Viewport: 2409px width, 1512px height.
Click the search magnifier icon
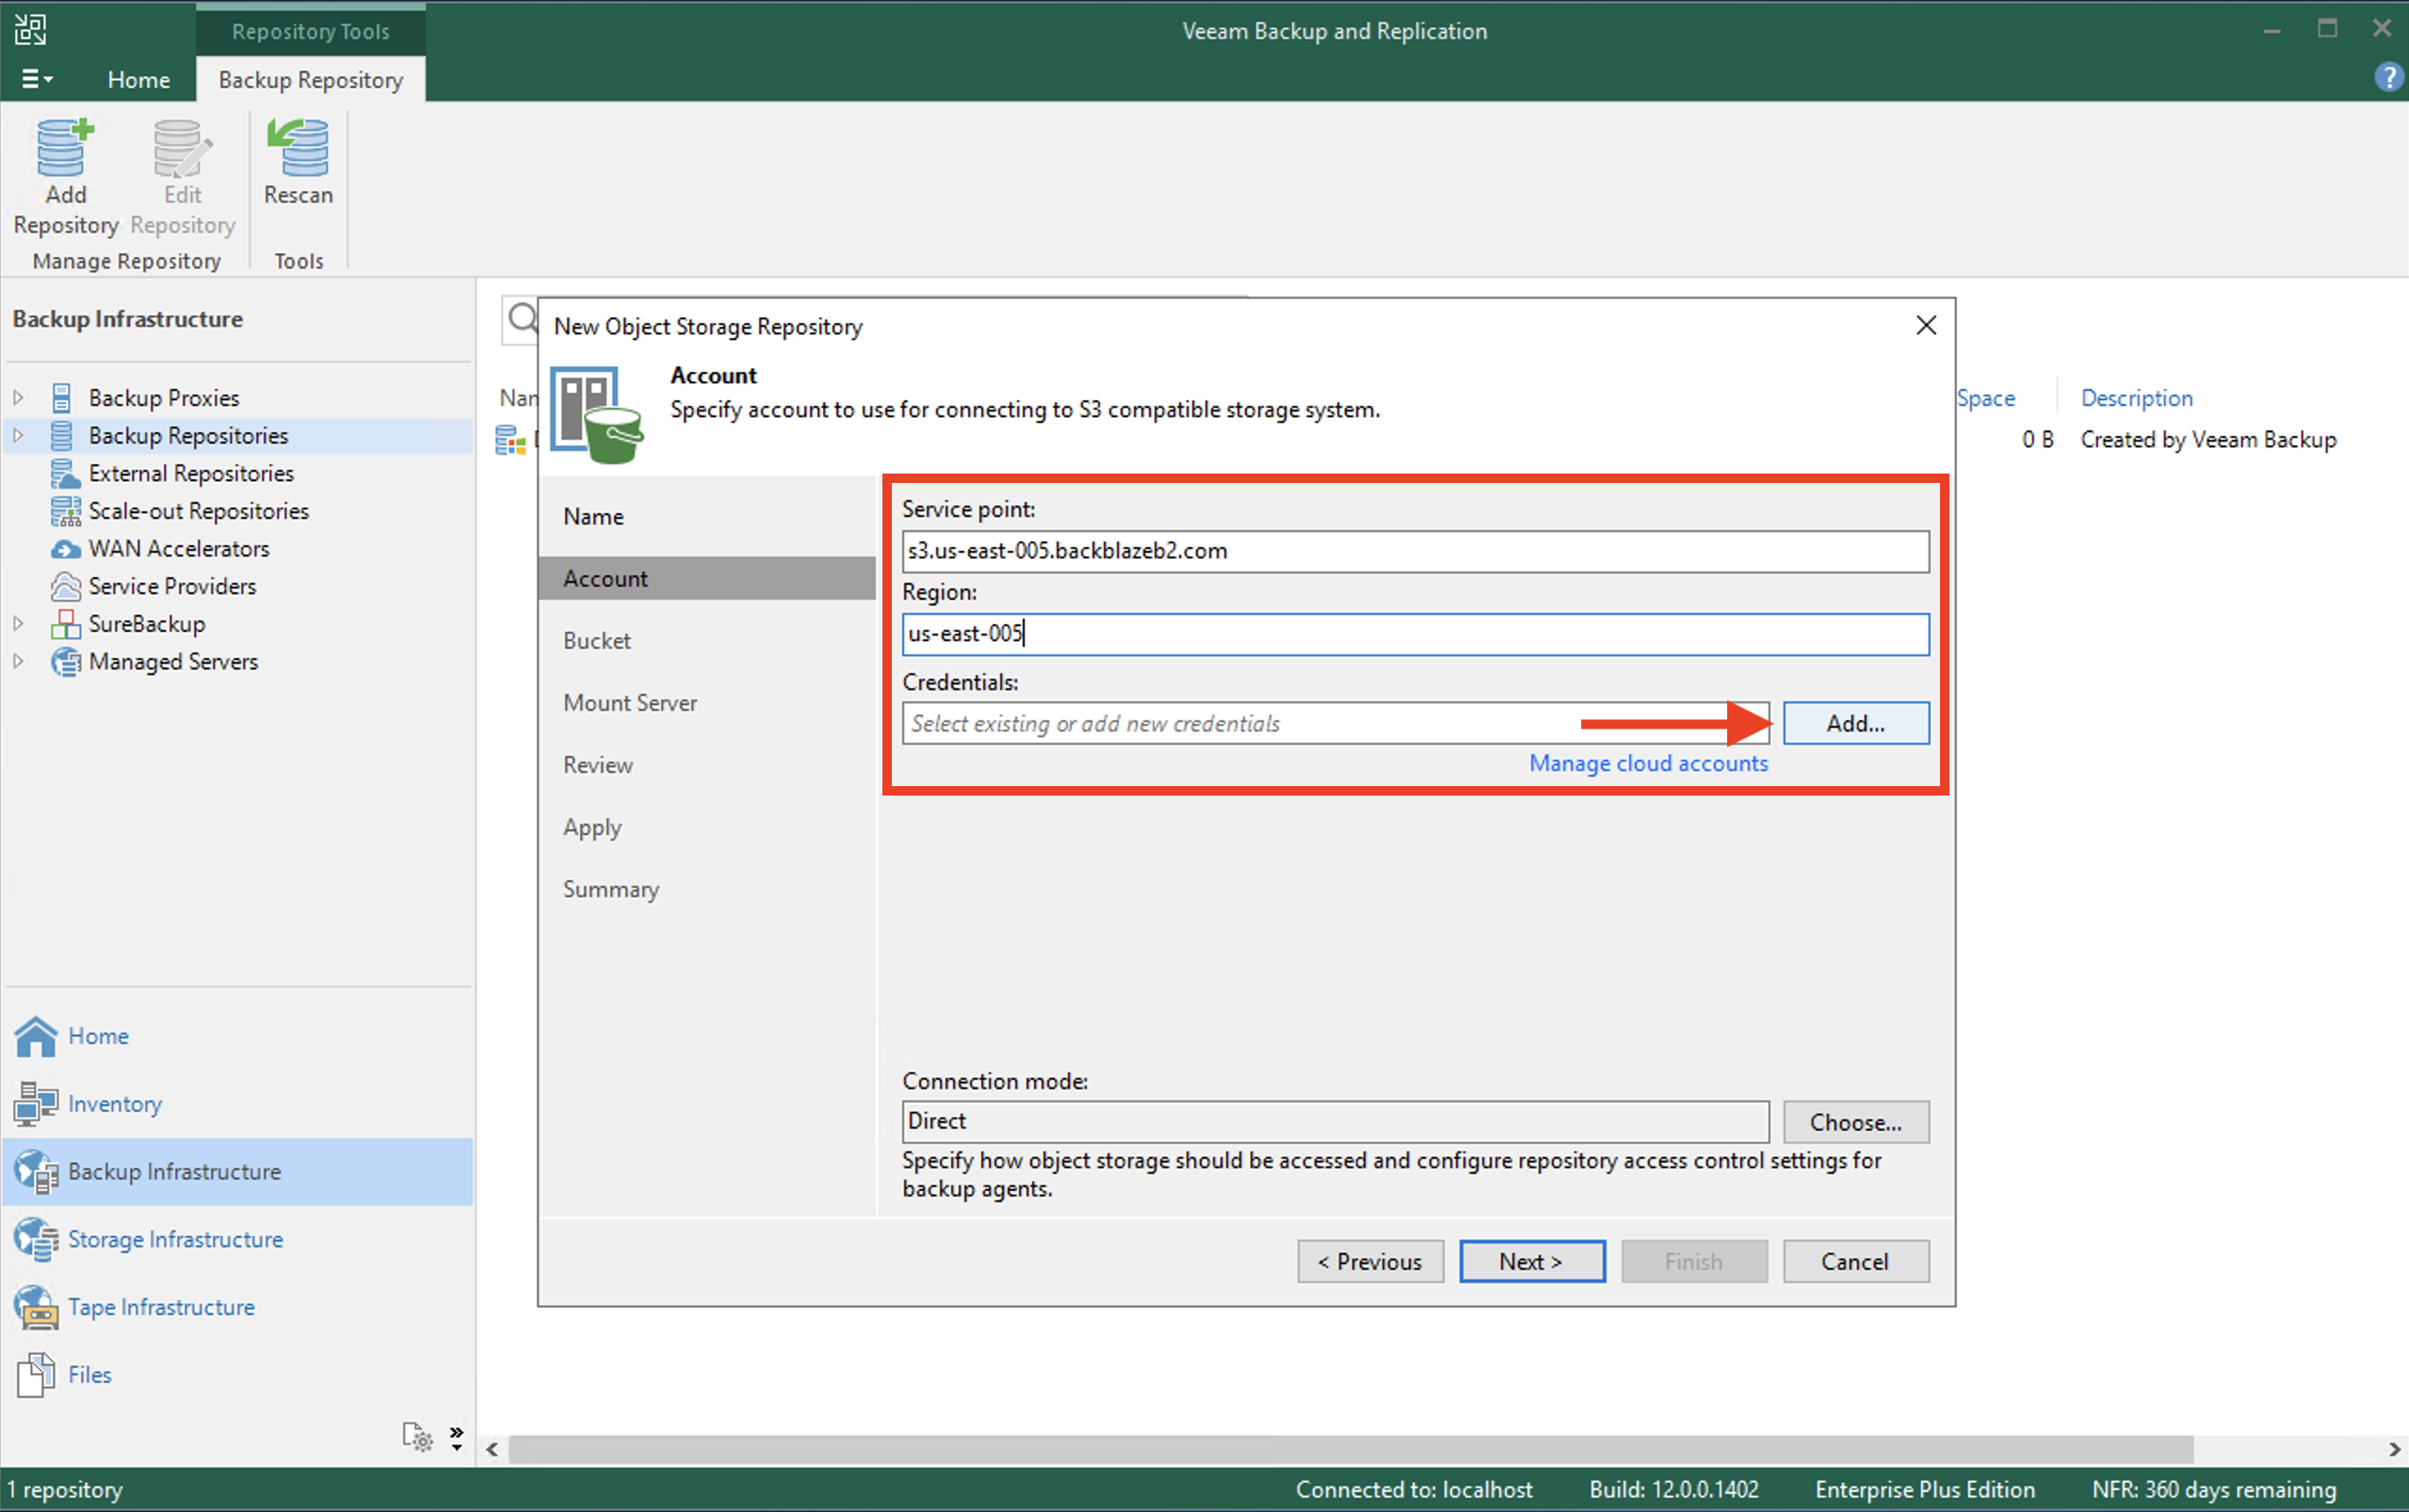click(x=522, y=319)
